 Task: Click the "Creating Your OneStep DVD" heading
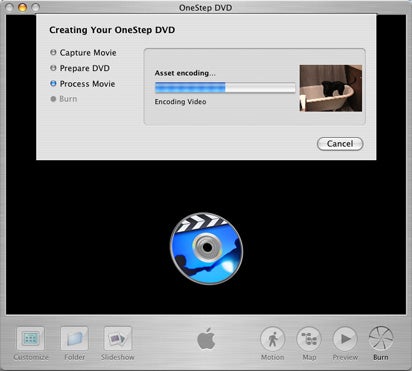pyautogui.click(x=112, y=30)
